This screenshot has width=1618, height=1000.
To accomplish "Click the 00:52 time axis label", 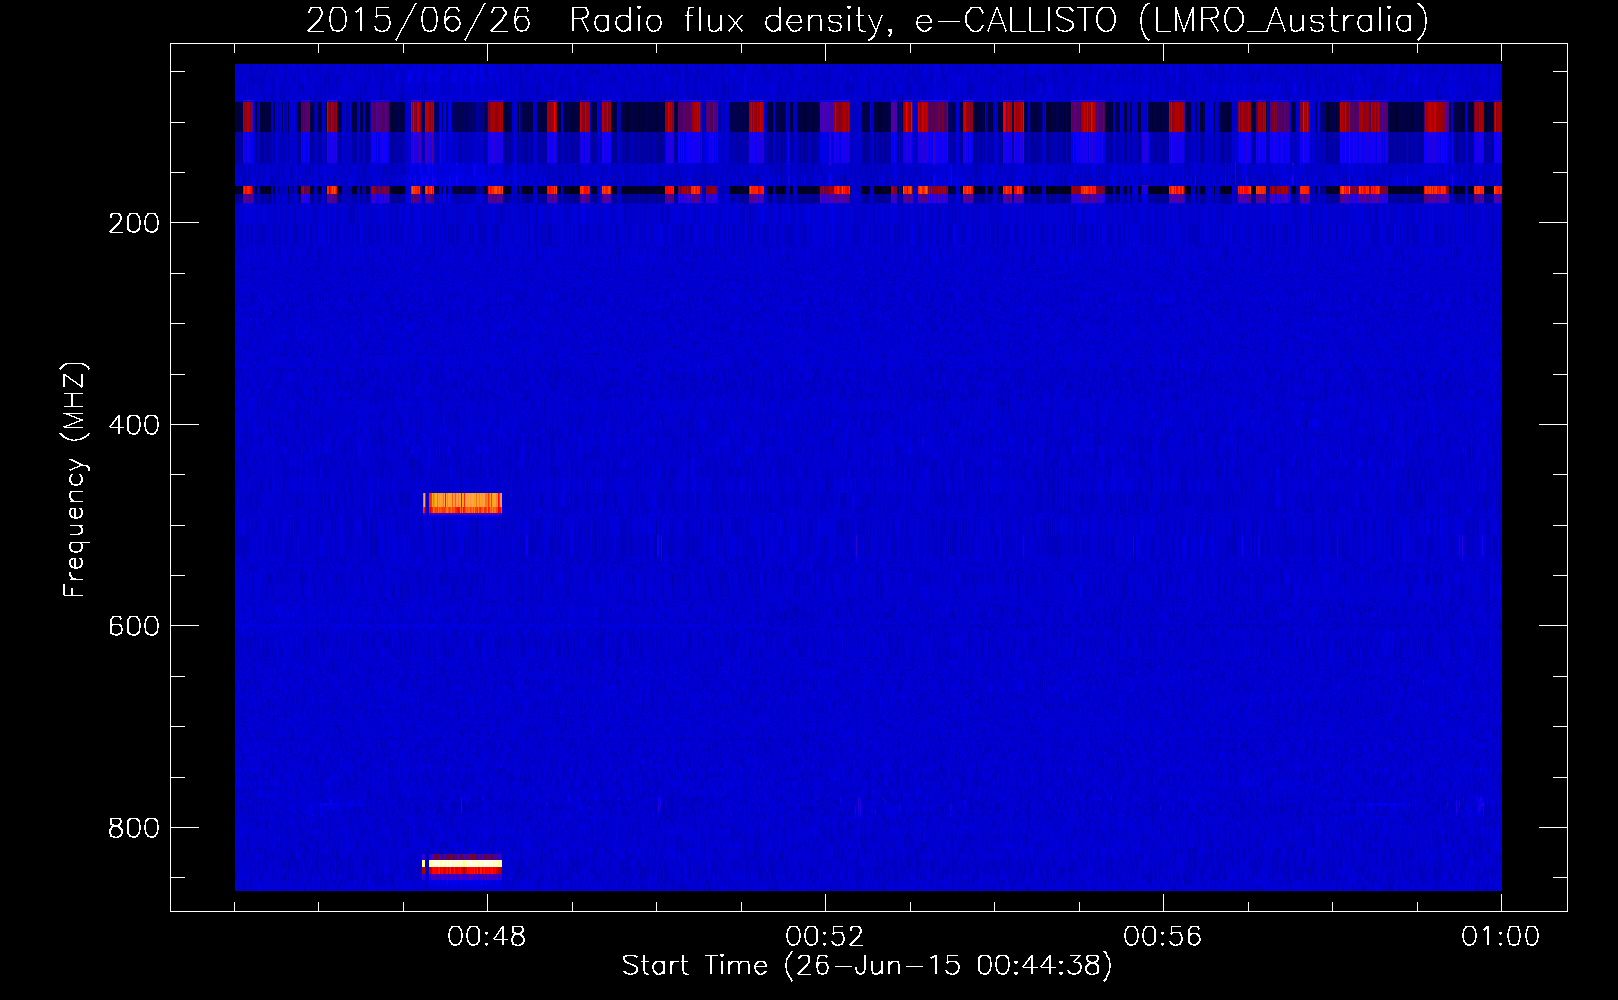I will (825, 937).
